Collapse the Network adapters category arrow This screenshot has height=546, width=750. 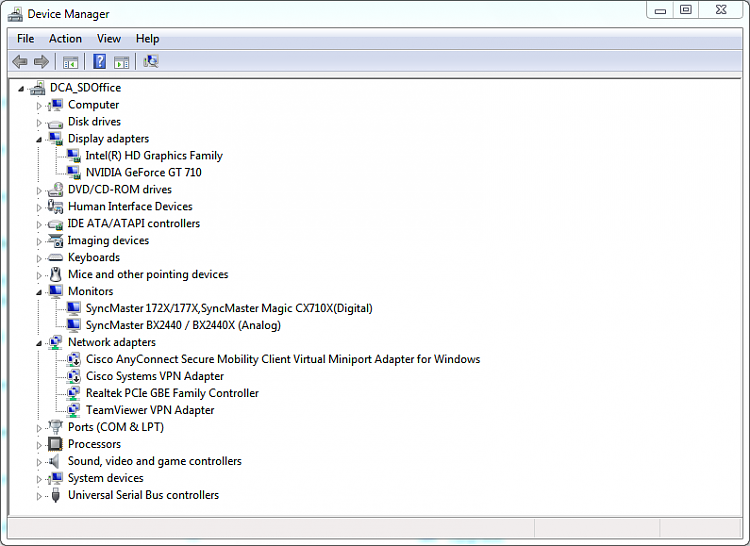pyautogui.click(x=39, y=343)
